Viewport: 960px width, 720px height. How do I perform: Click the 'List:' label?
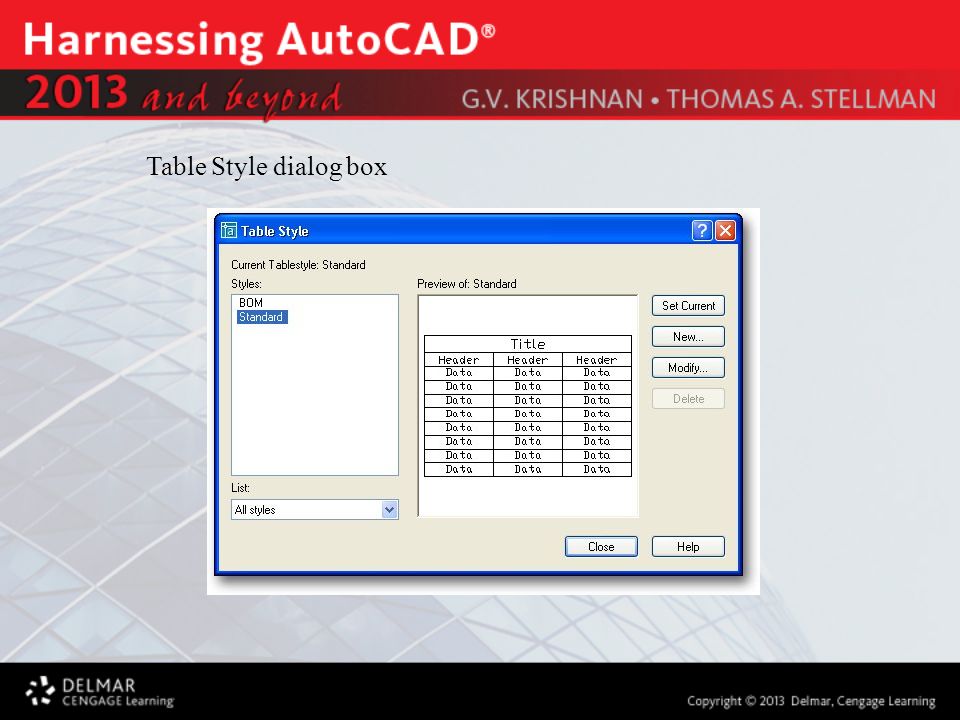[240, 488]
